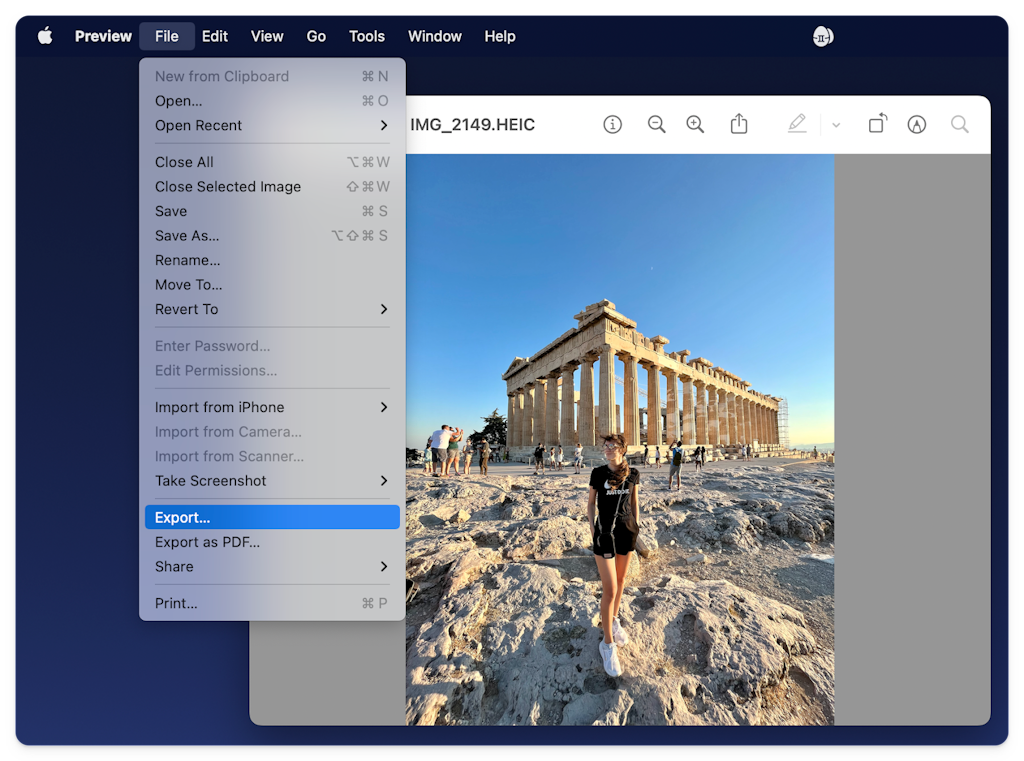
Task: Choose Export as PDF
Action: [270, 542]
